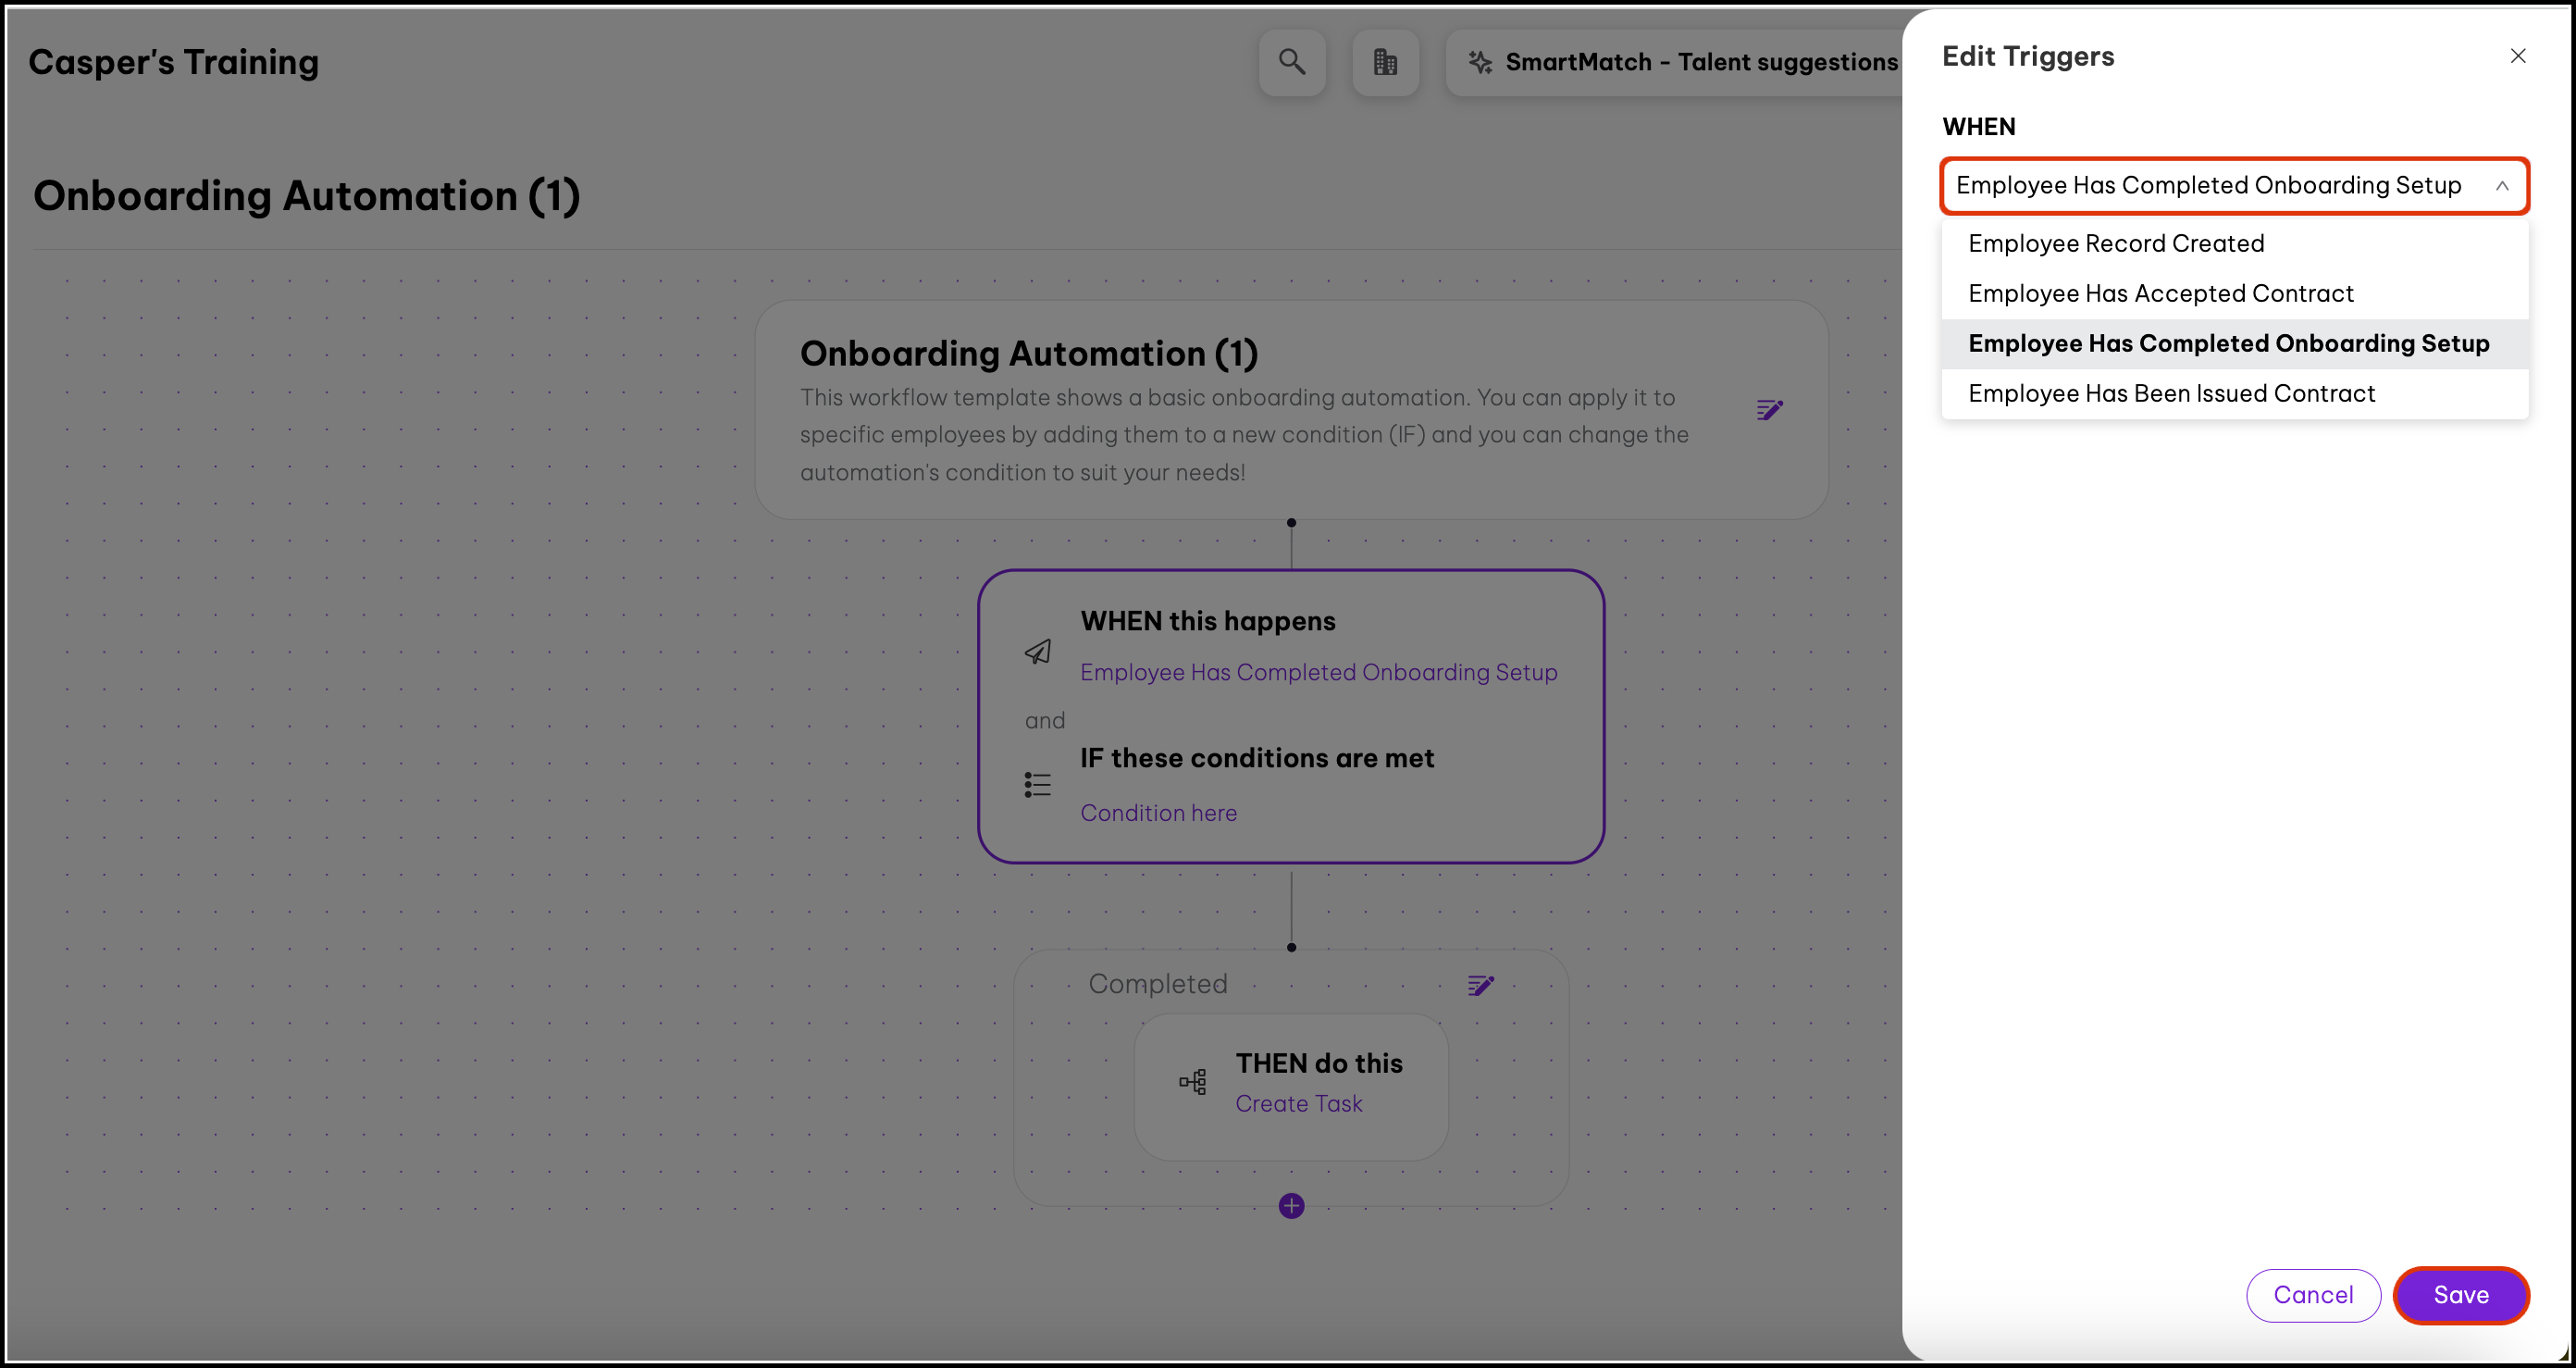Collapse the WHEN trigger dropdown chevron
Viewport: 2576px width, 1368px height.
[2501, 186]
